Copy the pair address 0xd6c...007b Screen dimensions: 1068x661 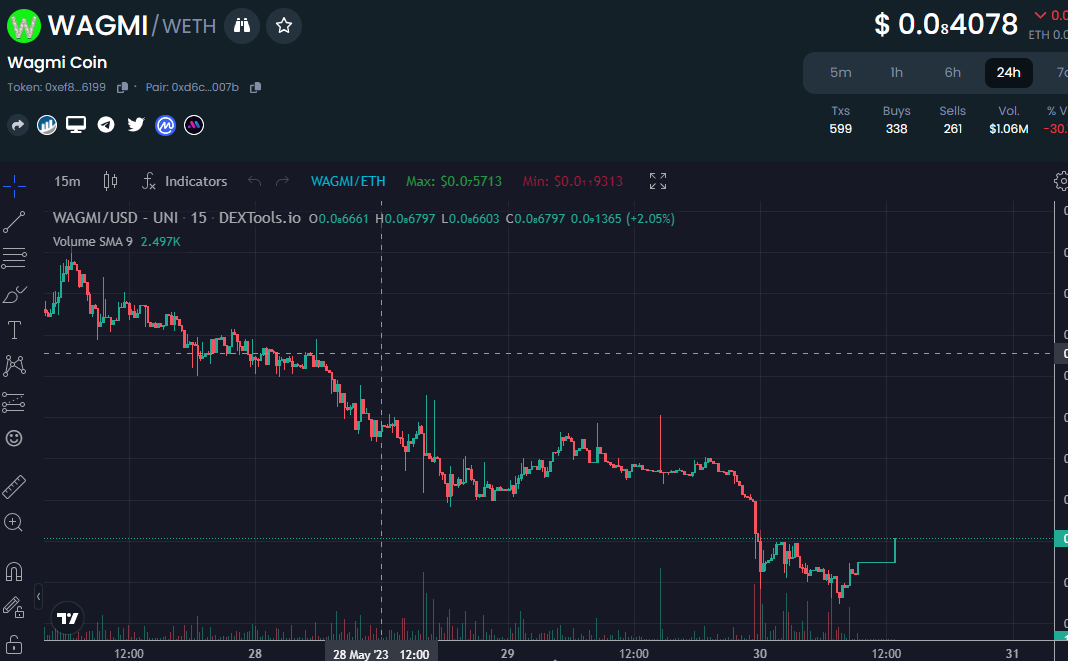click(255, 87)
